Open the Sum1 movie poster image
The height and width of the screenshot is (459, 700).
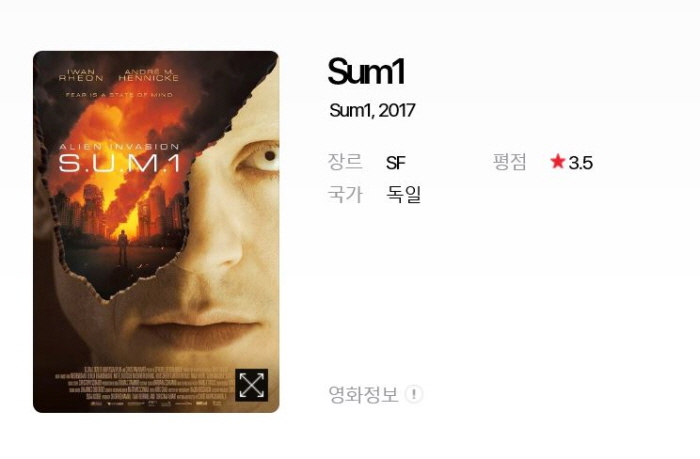click(x=156, y=232)
